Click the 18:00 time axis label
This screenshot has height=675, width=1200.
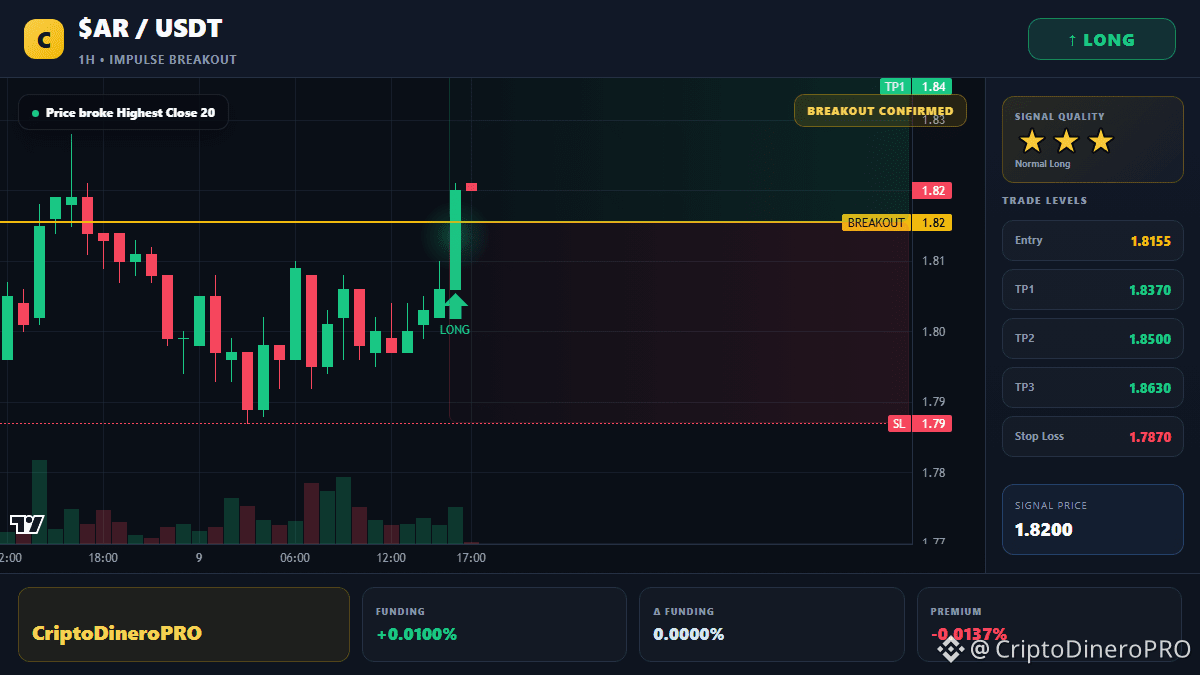point(103,558)
